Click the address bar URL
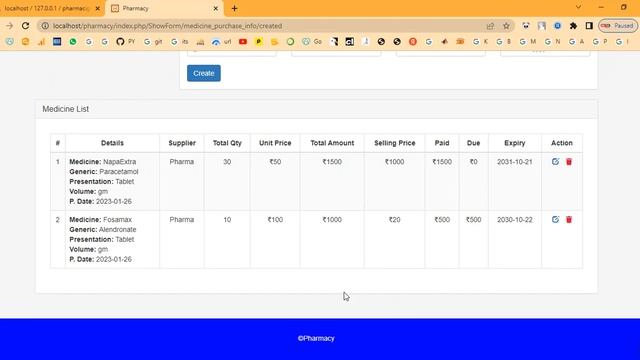The image size is (640, 360). tap(167, 26)
